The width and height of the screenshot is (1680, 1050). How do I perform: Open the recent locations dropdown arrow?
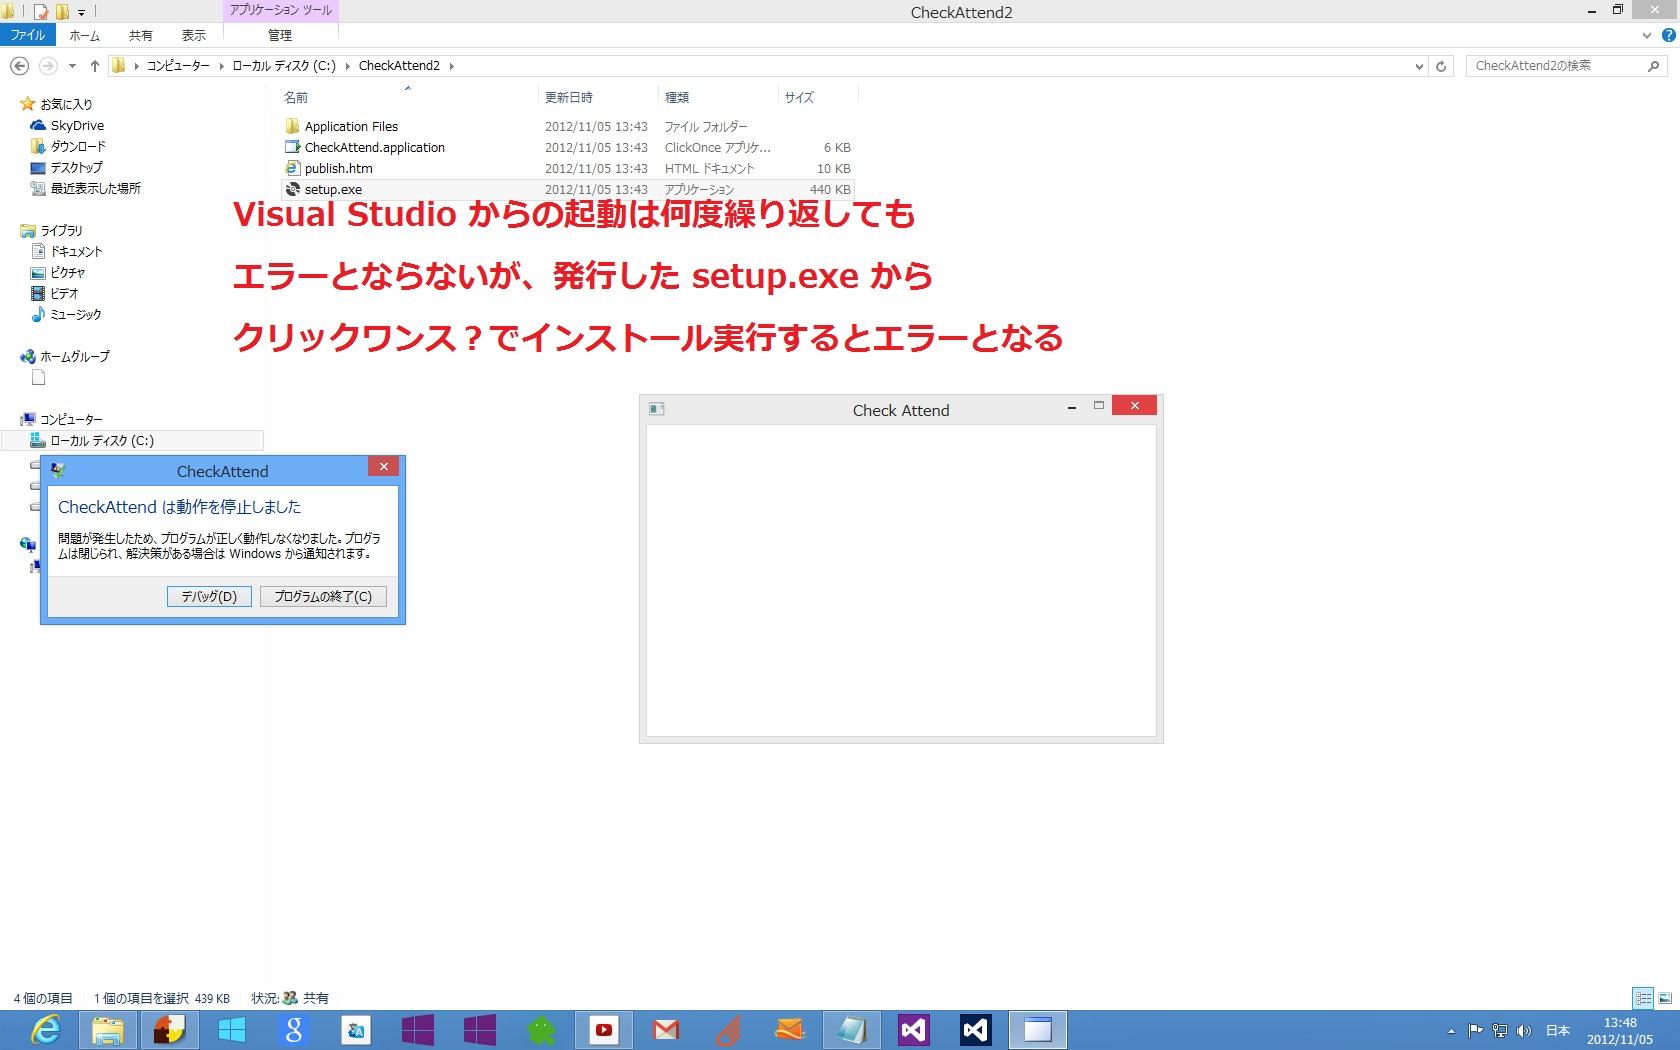coord(72,66)
